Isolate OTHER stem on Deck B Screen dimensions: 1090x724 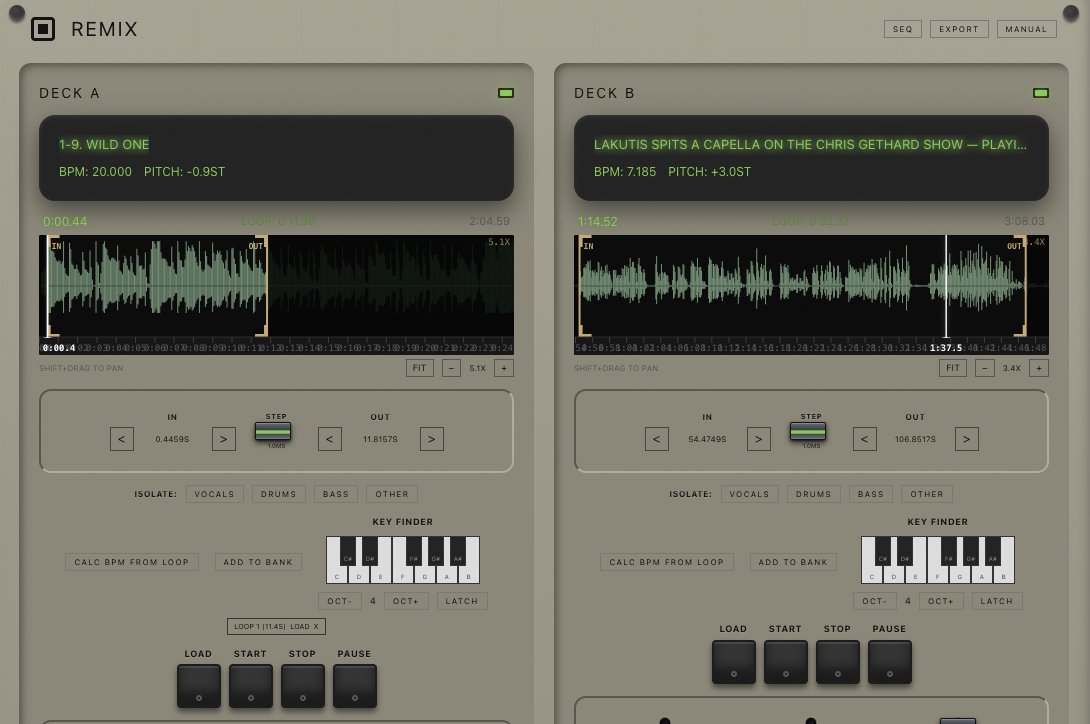(927, 494)
